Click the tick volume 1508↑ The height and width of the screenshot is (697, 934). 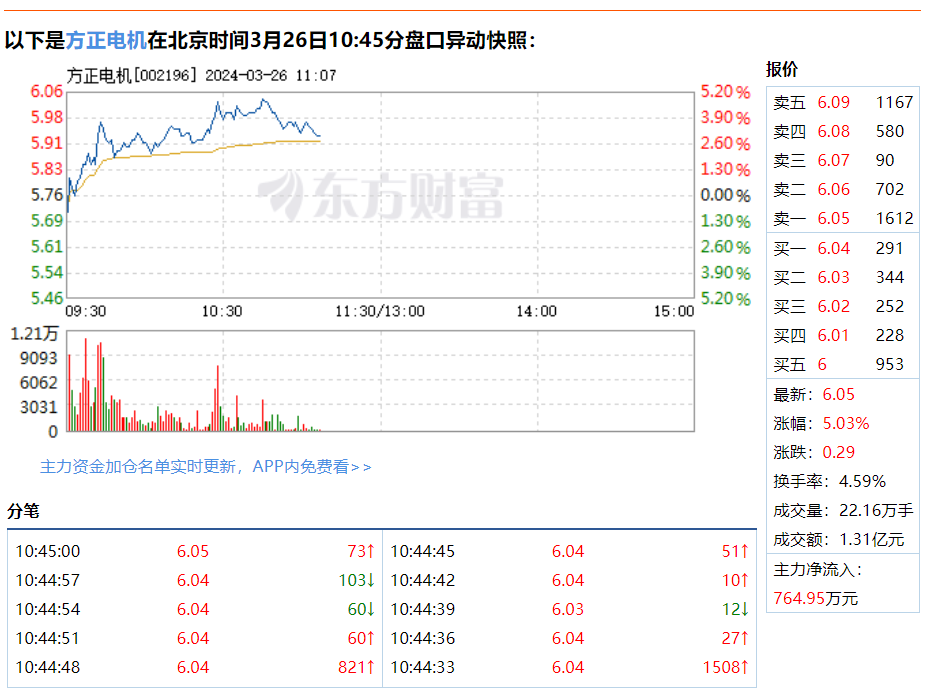(726, 667)
